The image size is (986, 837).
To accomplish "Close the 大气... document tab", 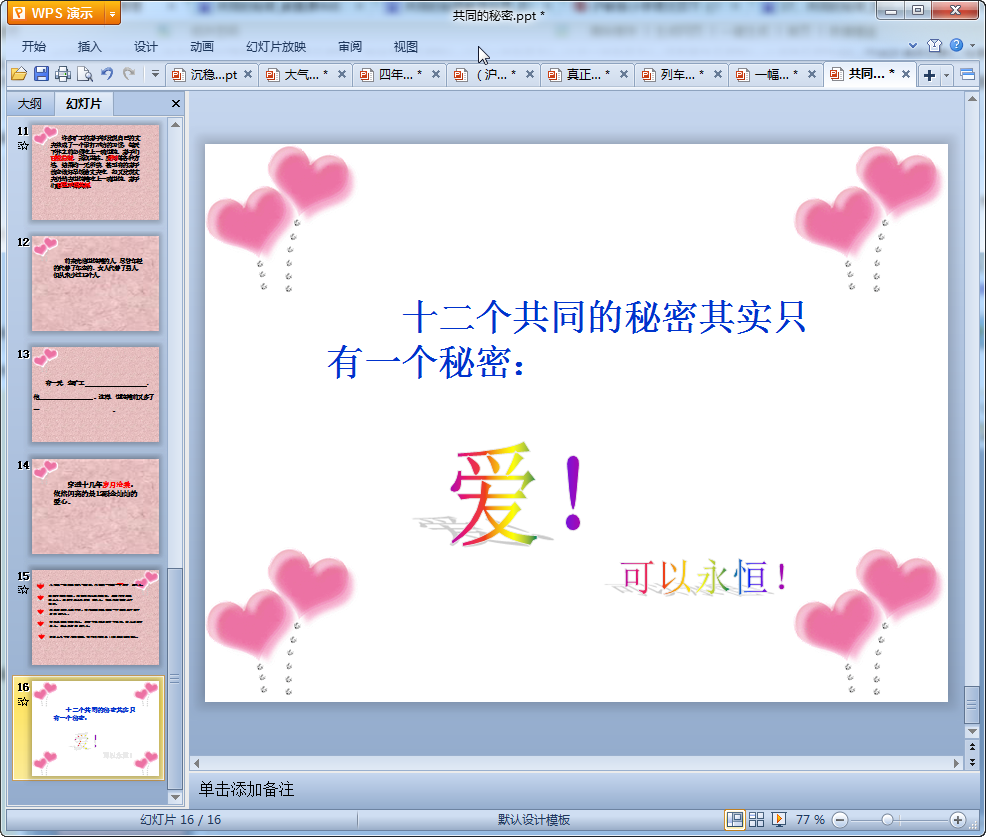I will pyautogui.click(x=342, y=74).
